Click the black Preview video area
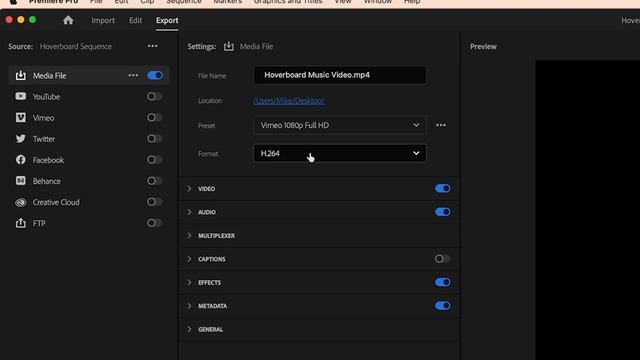Viewport: 640px width, 360px height. (x=588, y=210)
